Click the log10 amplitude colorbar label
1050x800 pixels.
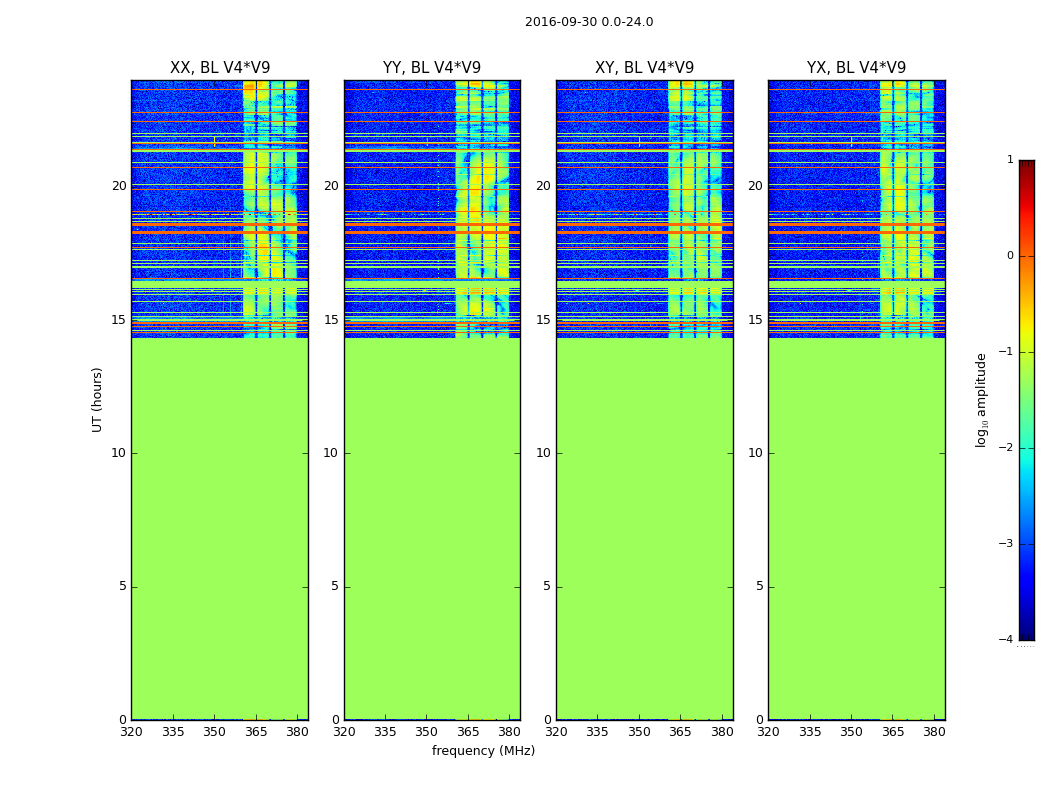pyautogui.click(x=982, y=400)
